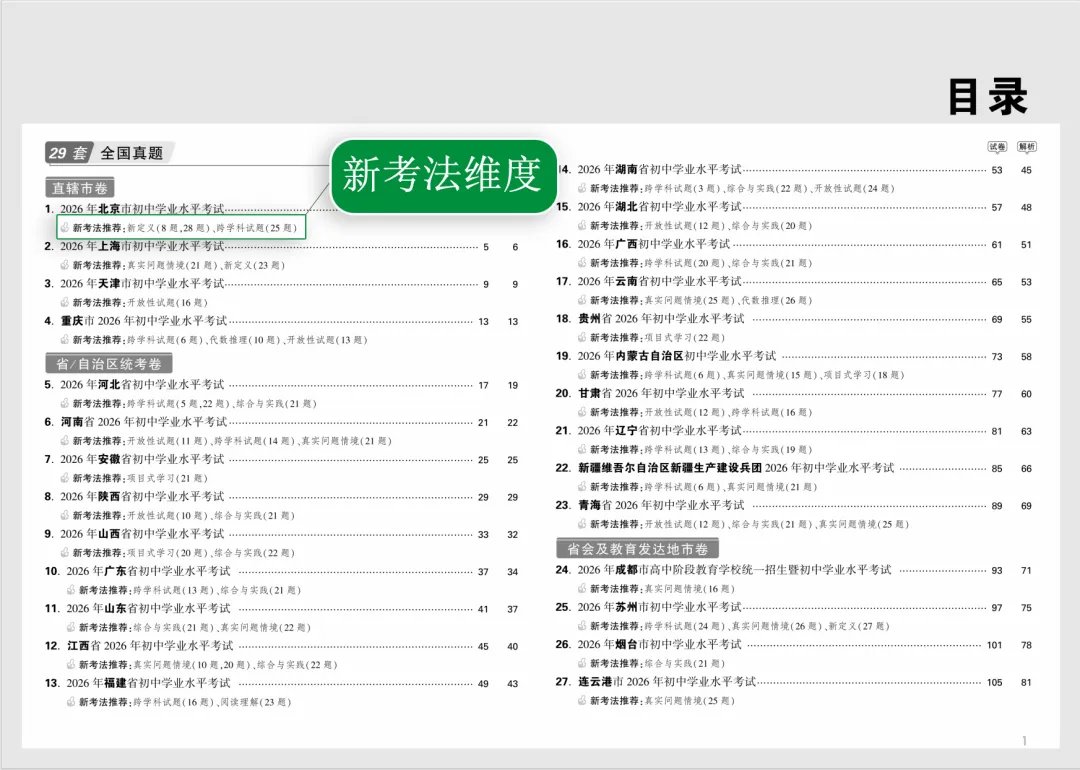
Task: Click 解析 page number 81 for 连云港市
Action: [x=1026, y=683]
